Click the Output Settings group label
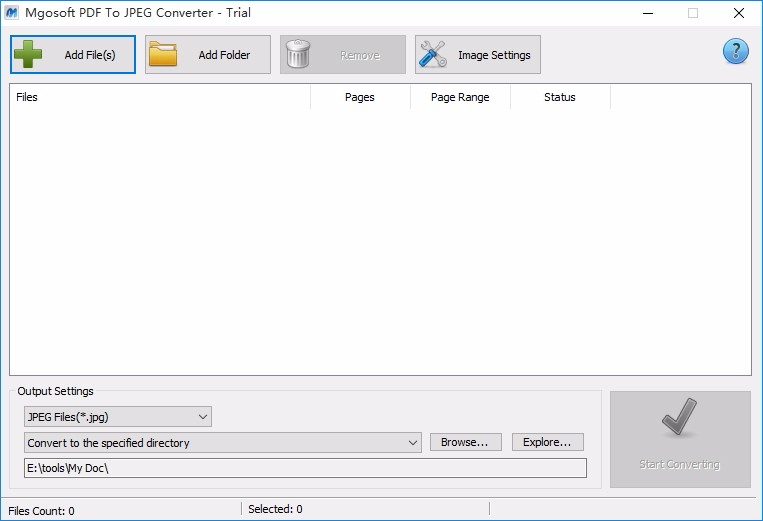The height and width of the screenshot is (521, 763). [55, 391]
